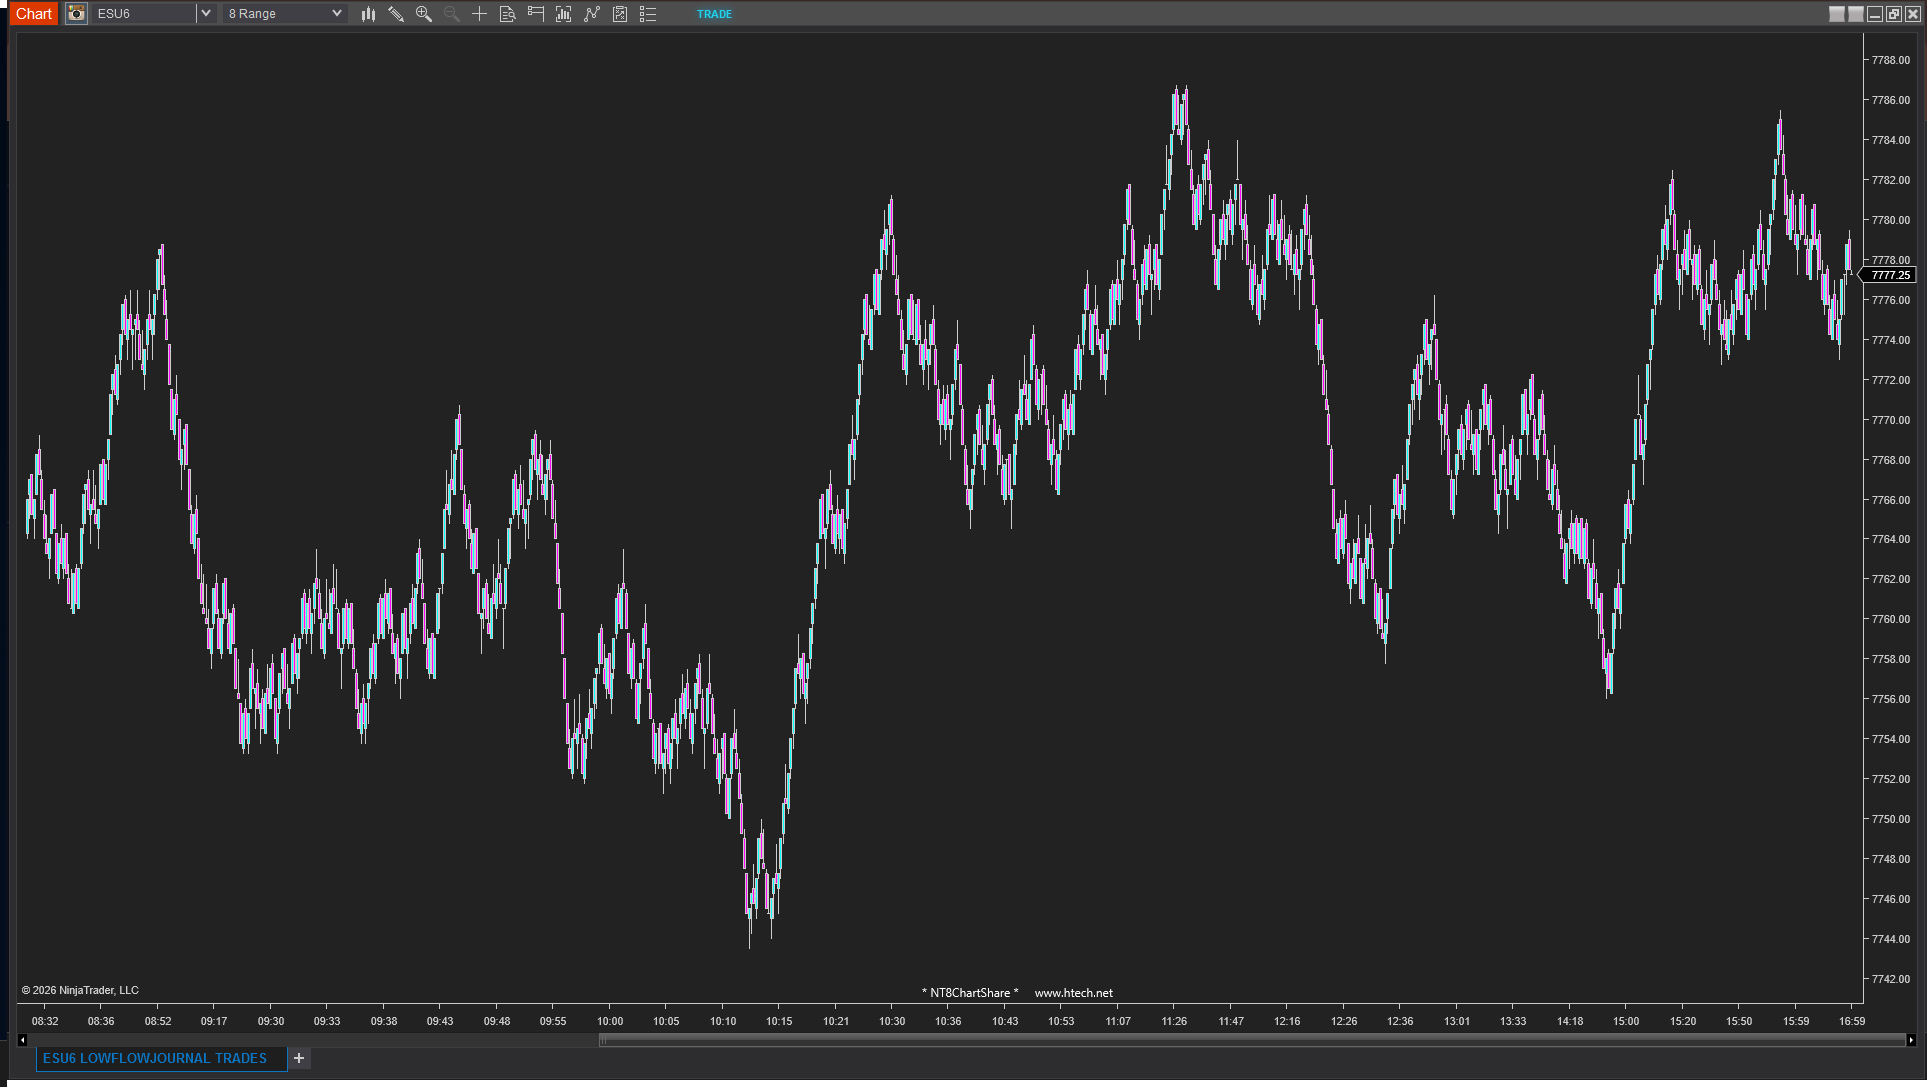Click the ESU6 instrument input field
The width and height of the screenshot is (1931, 1087).
click(x=144, y=14)
